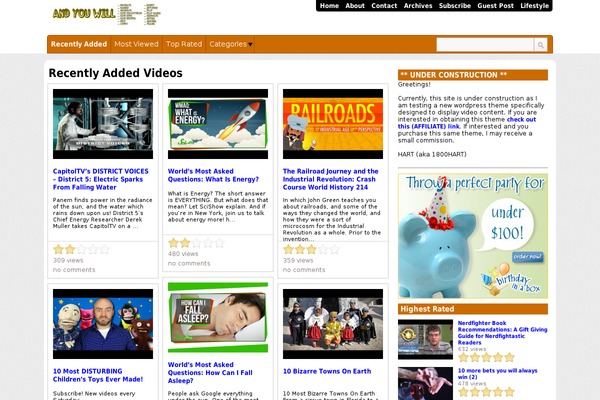Click the birthday in a box piggy bank ad
Image resolution: width=600 pixels, height=400 pixels.
point(473,236)
